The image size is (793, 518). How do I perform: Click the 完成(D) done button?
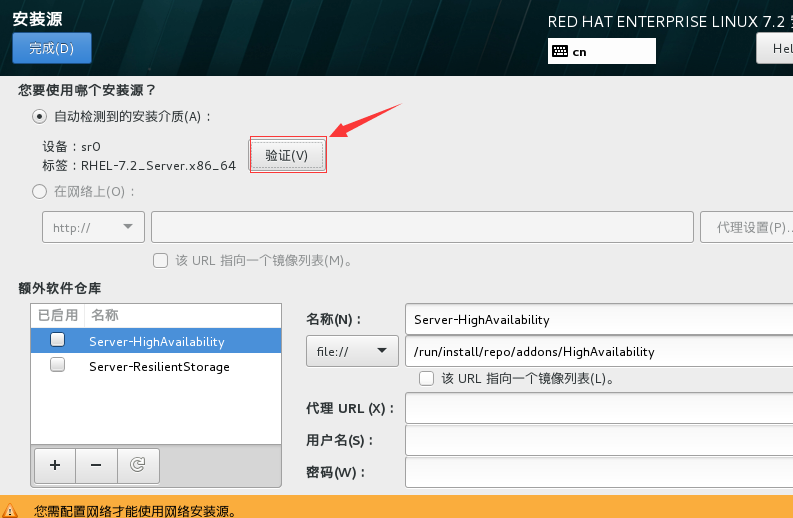(52, 48)
